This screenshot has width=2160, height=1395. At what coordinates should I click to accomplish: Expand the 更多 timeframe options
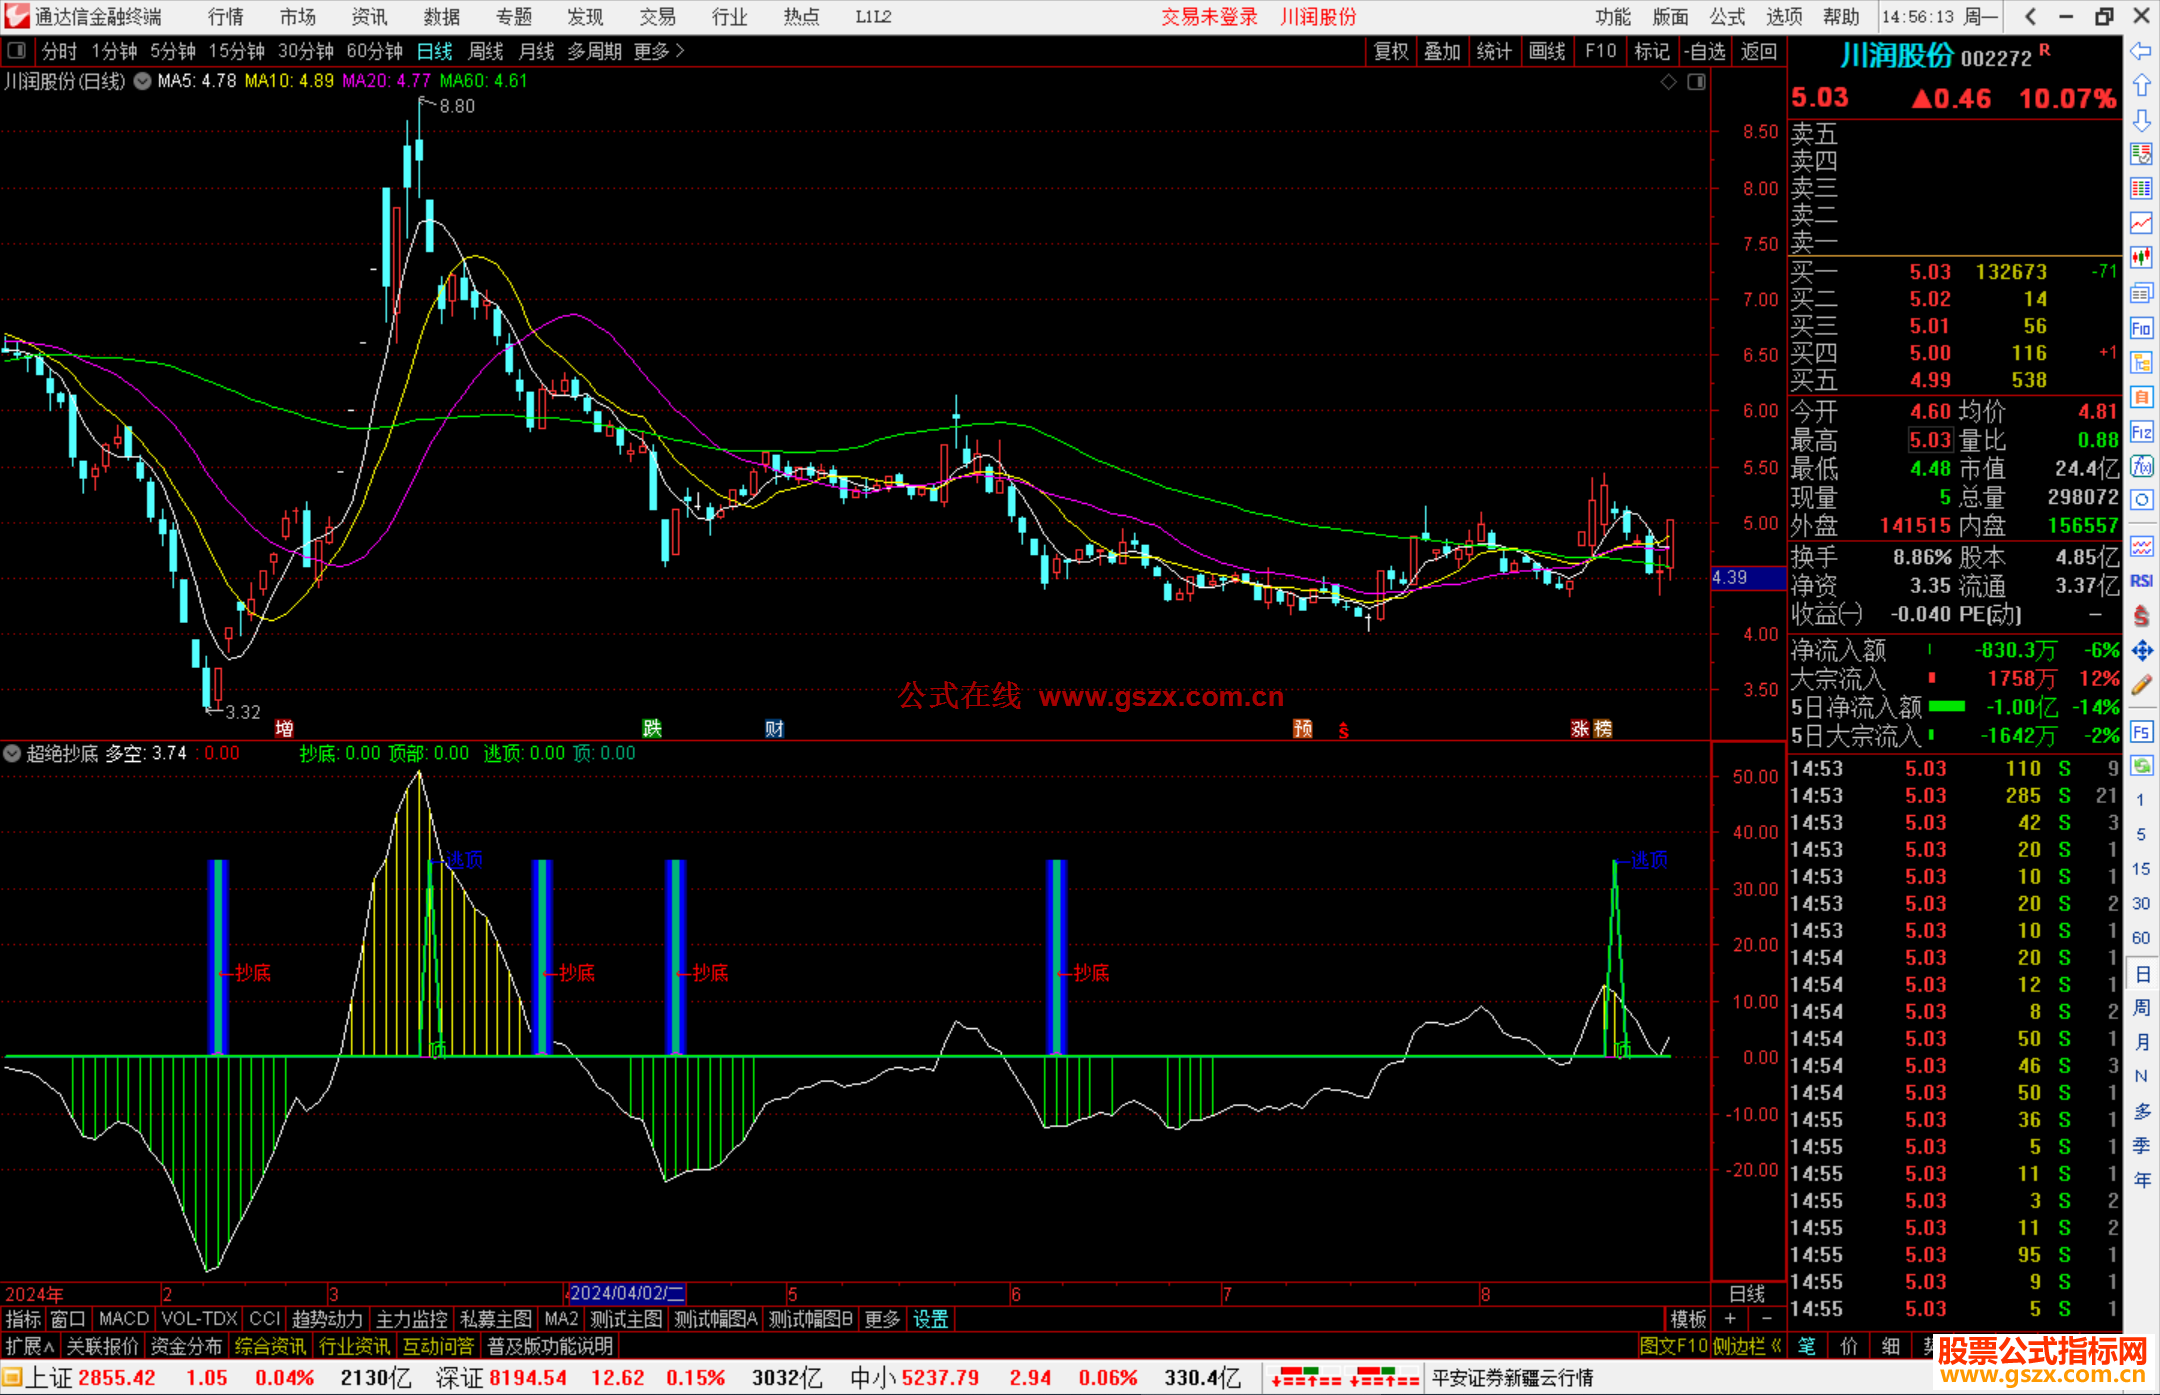tap(659, 51)
